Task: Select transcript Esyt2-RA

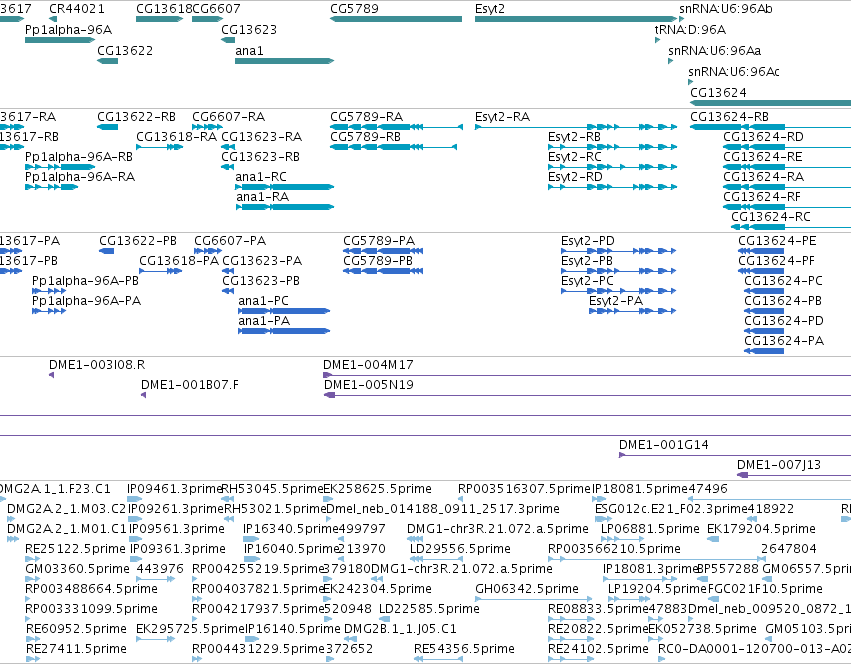Action: point(502,117)
